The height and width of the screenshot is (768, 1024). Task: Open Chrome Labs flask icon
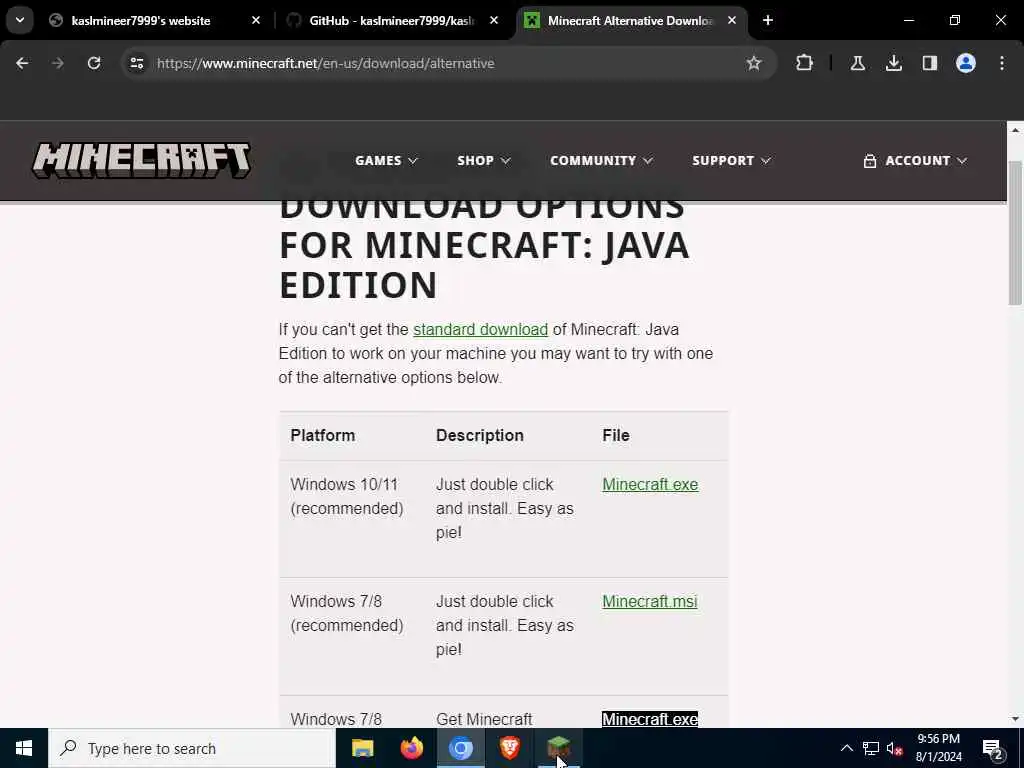(857, 63)
